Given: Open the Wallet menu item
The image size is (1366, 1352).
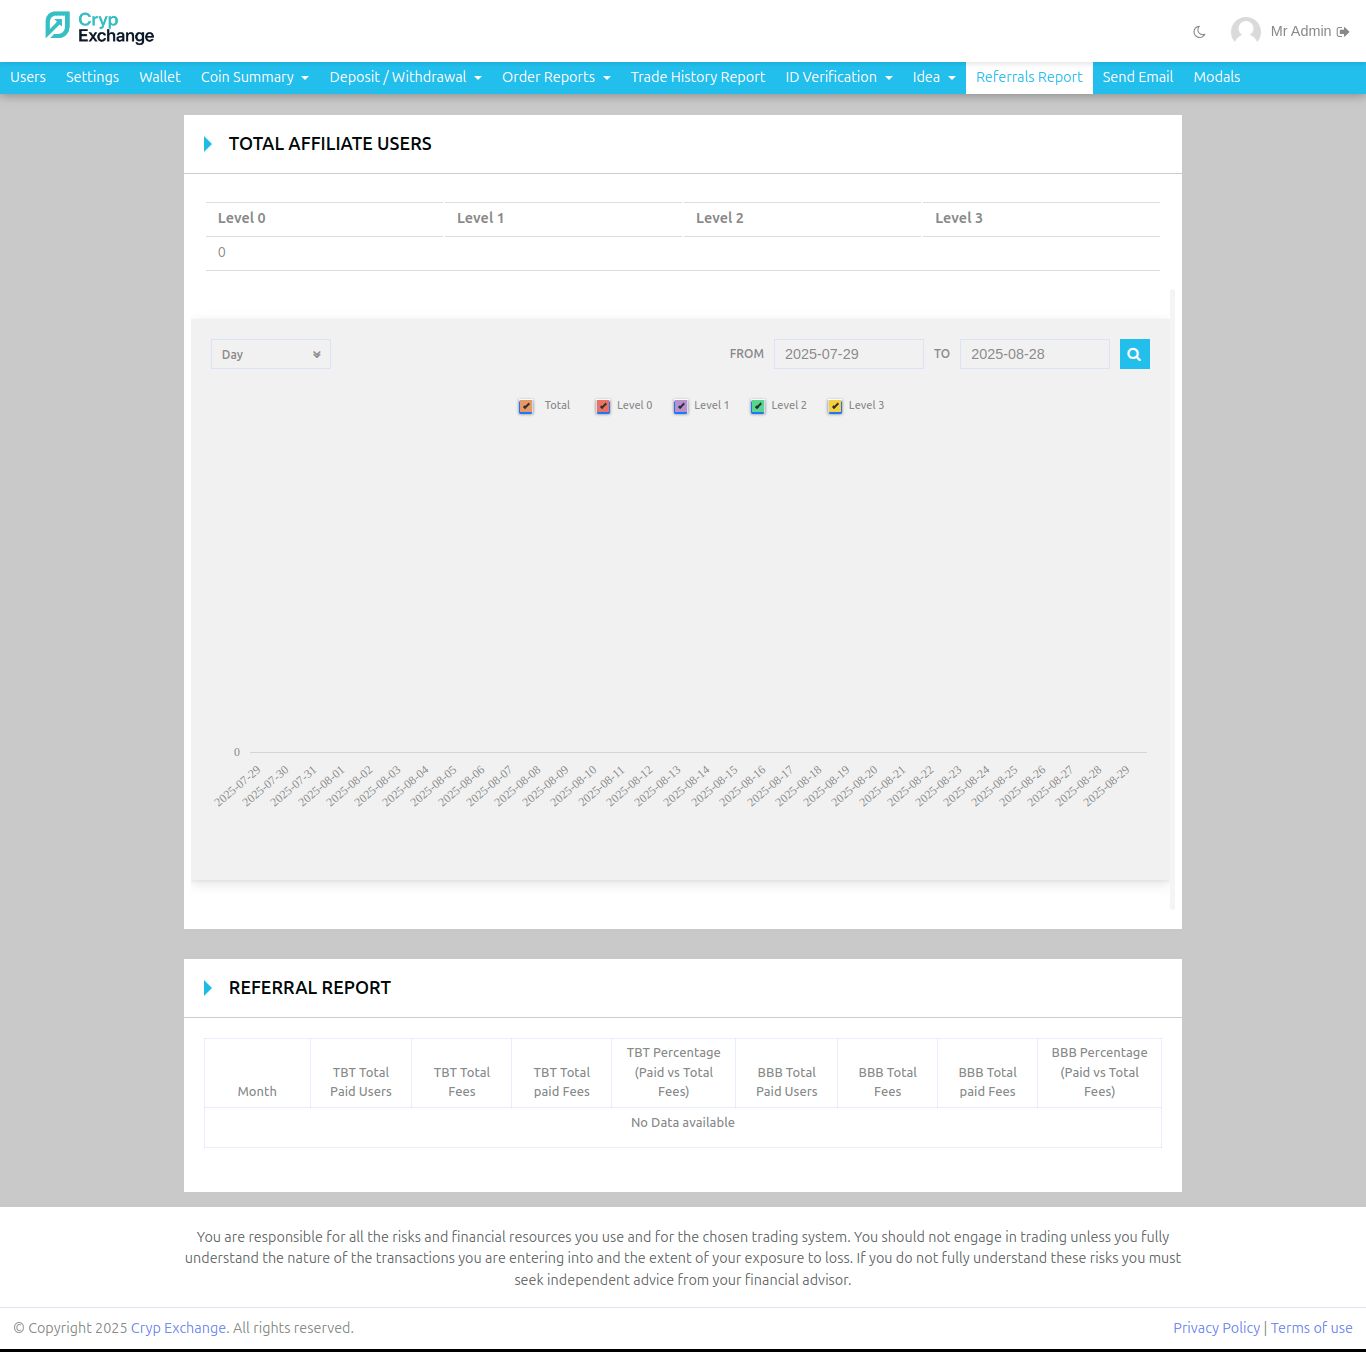Looking at the screenshot, I should pyautogui.click(x=160, y=77).
